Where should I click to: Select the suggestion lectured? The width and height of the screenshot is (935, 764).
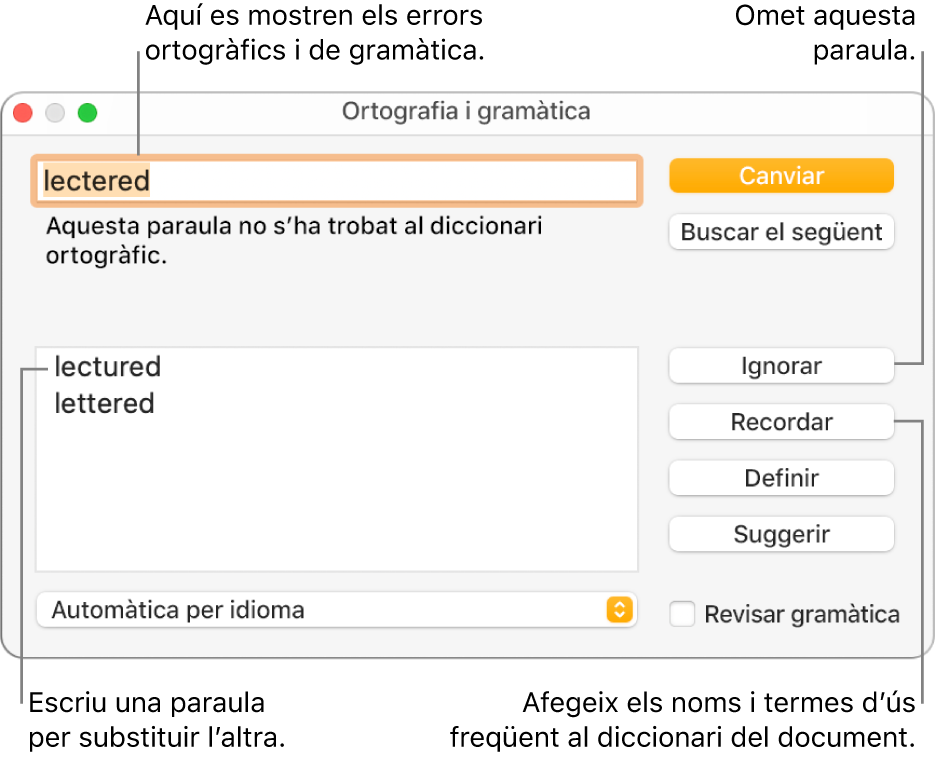click(108, 367)
